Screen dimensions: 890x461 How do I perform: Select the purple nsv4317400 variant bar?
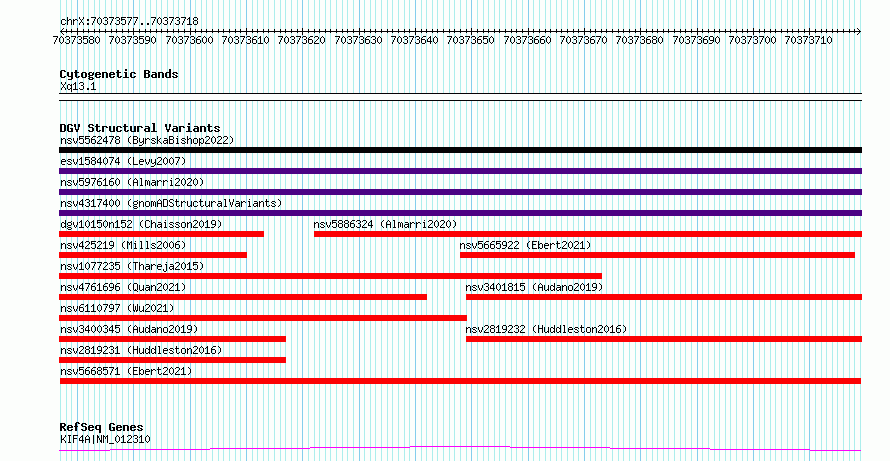click(x=460, y=213)
